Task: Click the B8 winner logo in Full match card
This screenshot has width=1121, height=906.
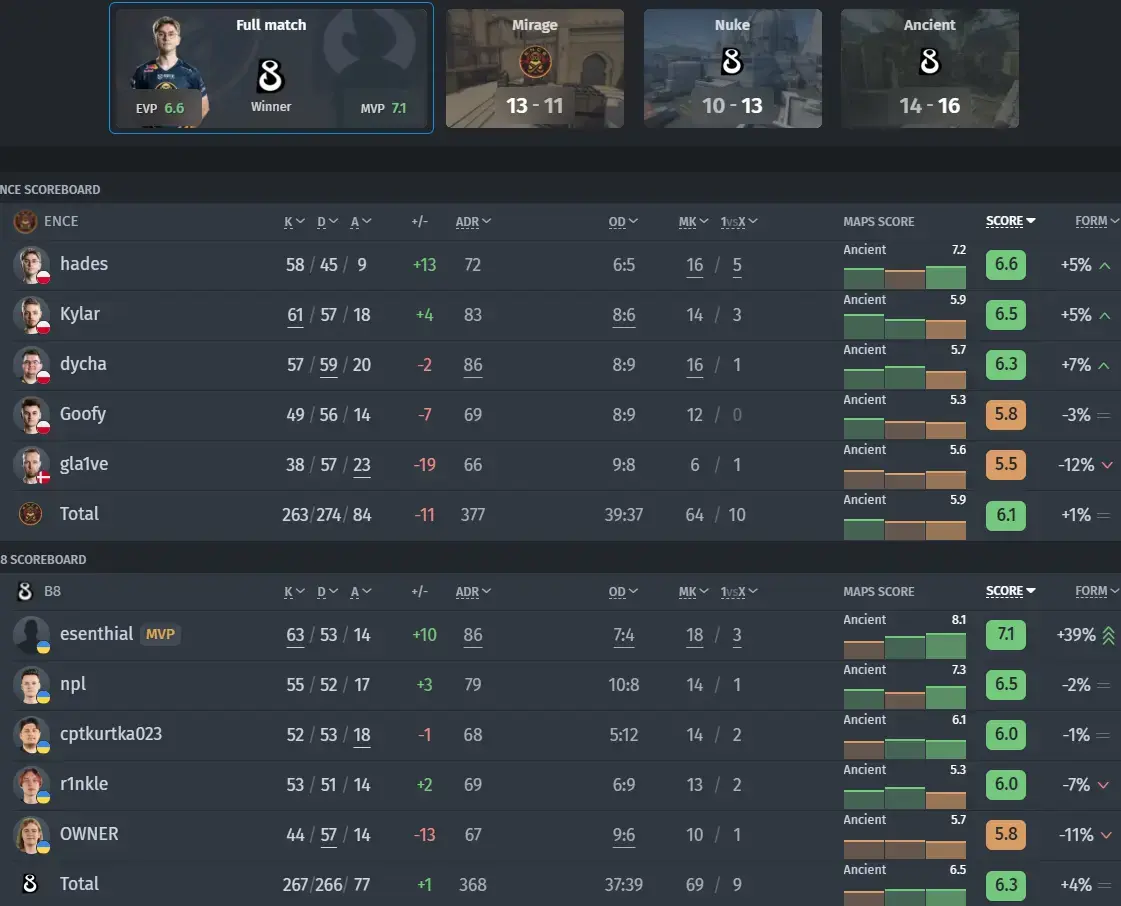Action: pos(270,76)
